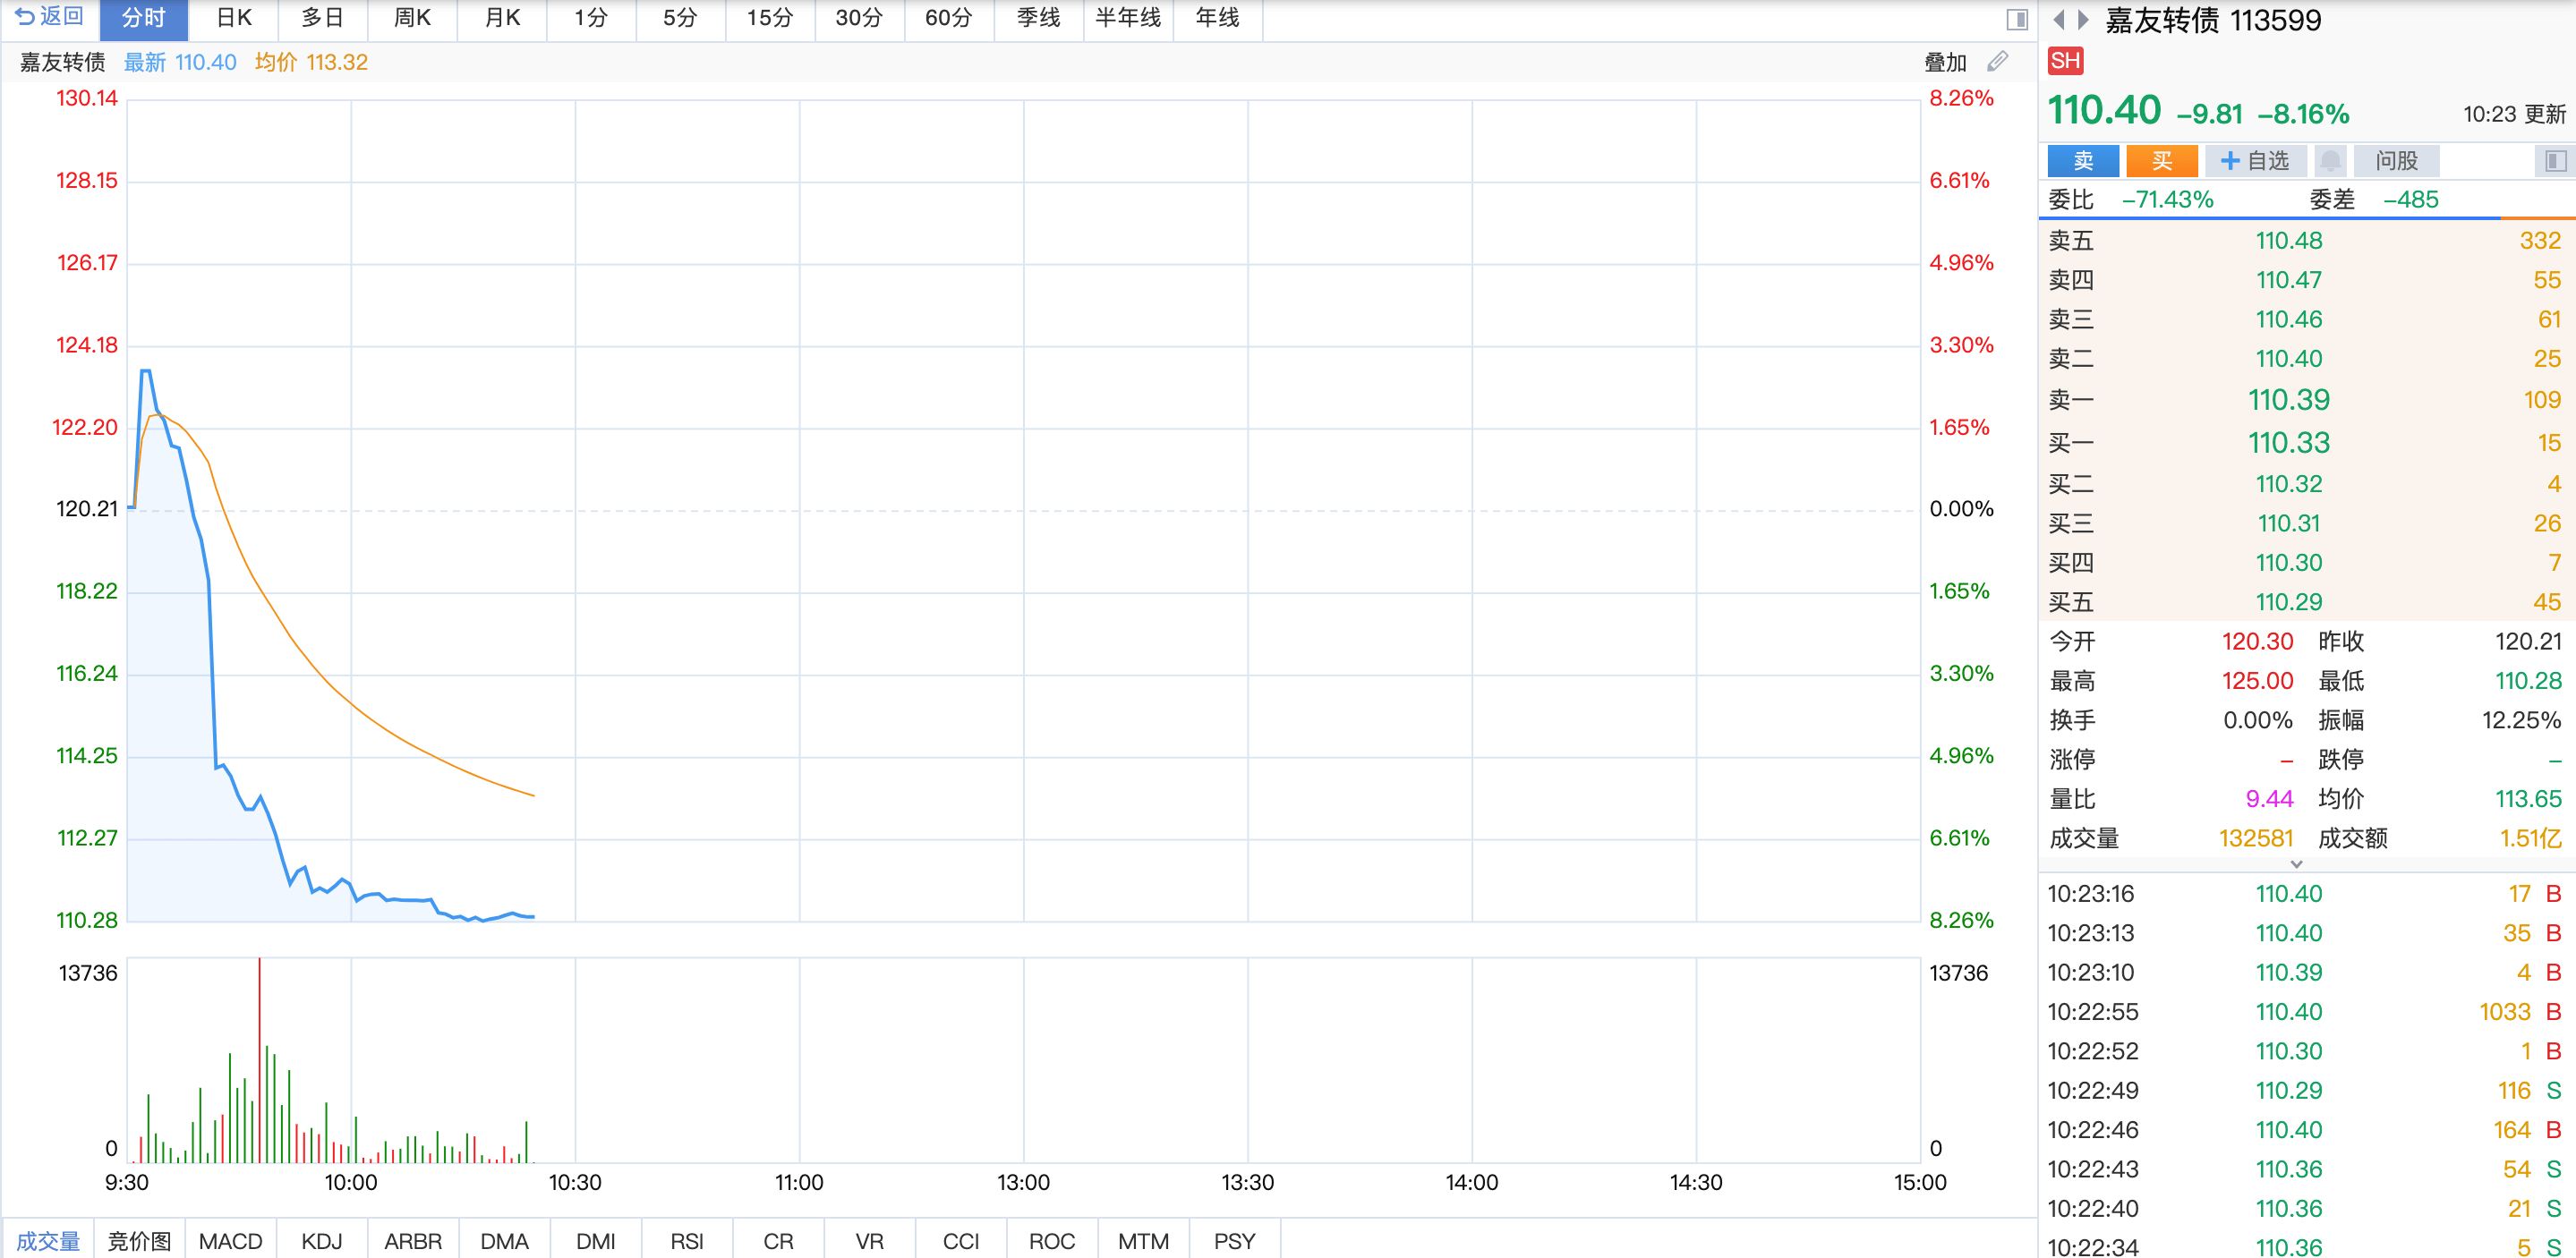This screenshot has height=1258, width=2576.
Task: Switch to 日K chart tab
Action: (233, 19)
